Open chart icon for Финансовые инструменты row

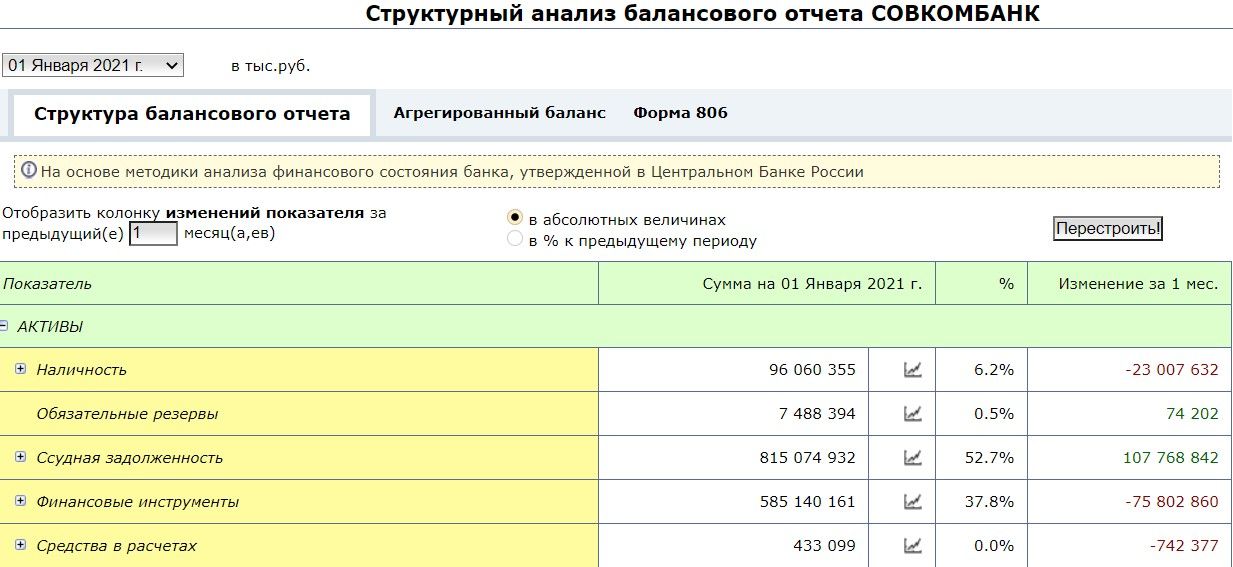pos(912,502)
